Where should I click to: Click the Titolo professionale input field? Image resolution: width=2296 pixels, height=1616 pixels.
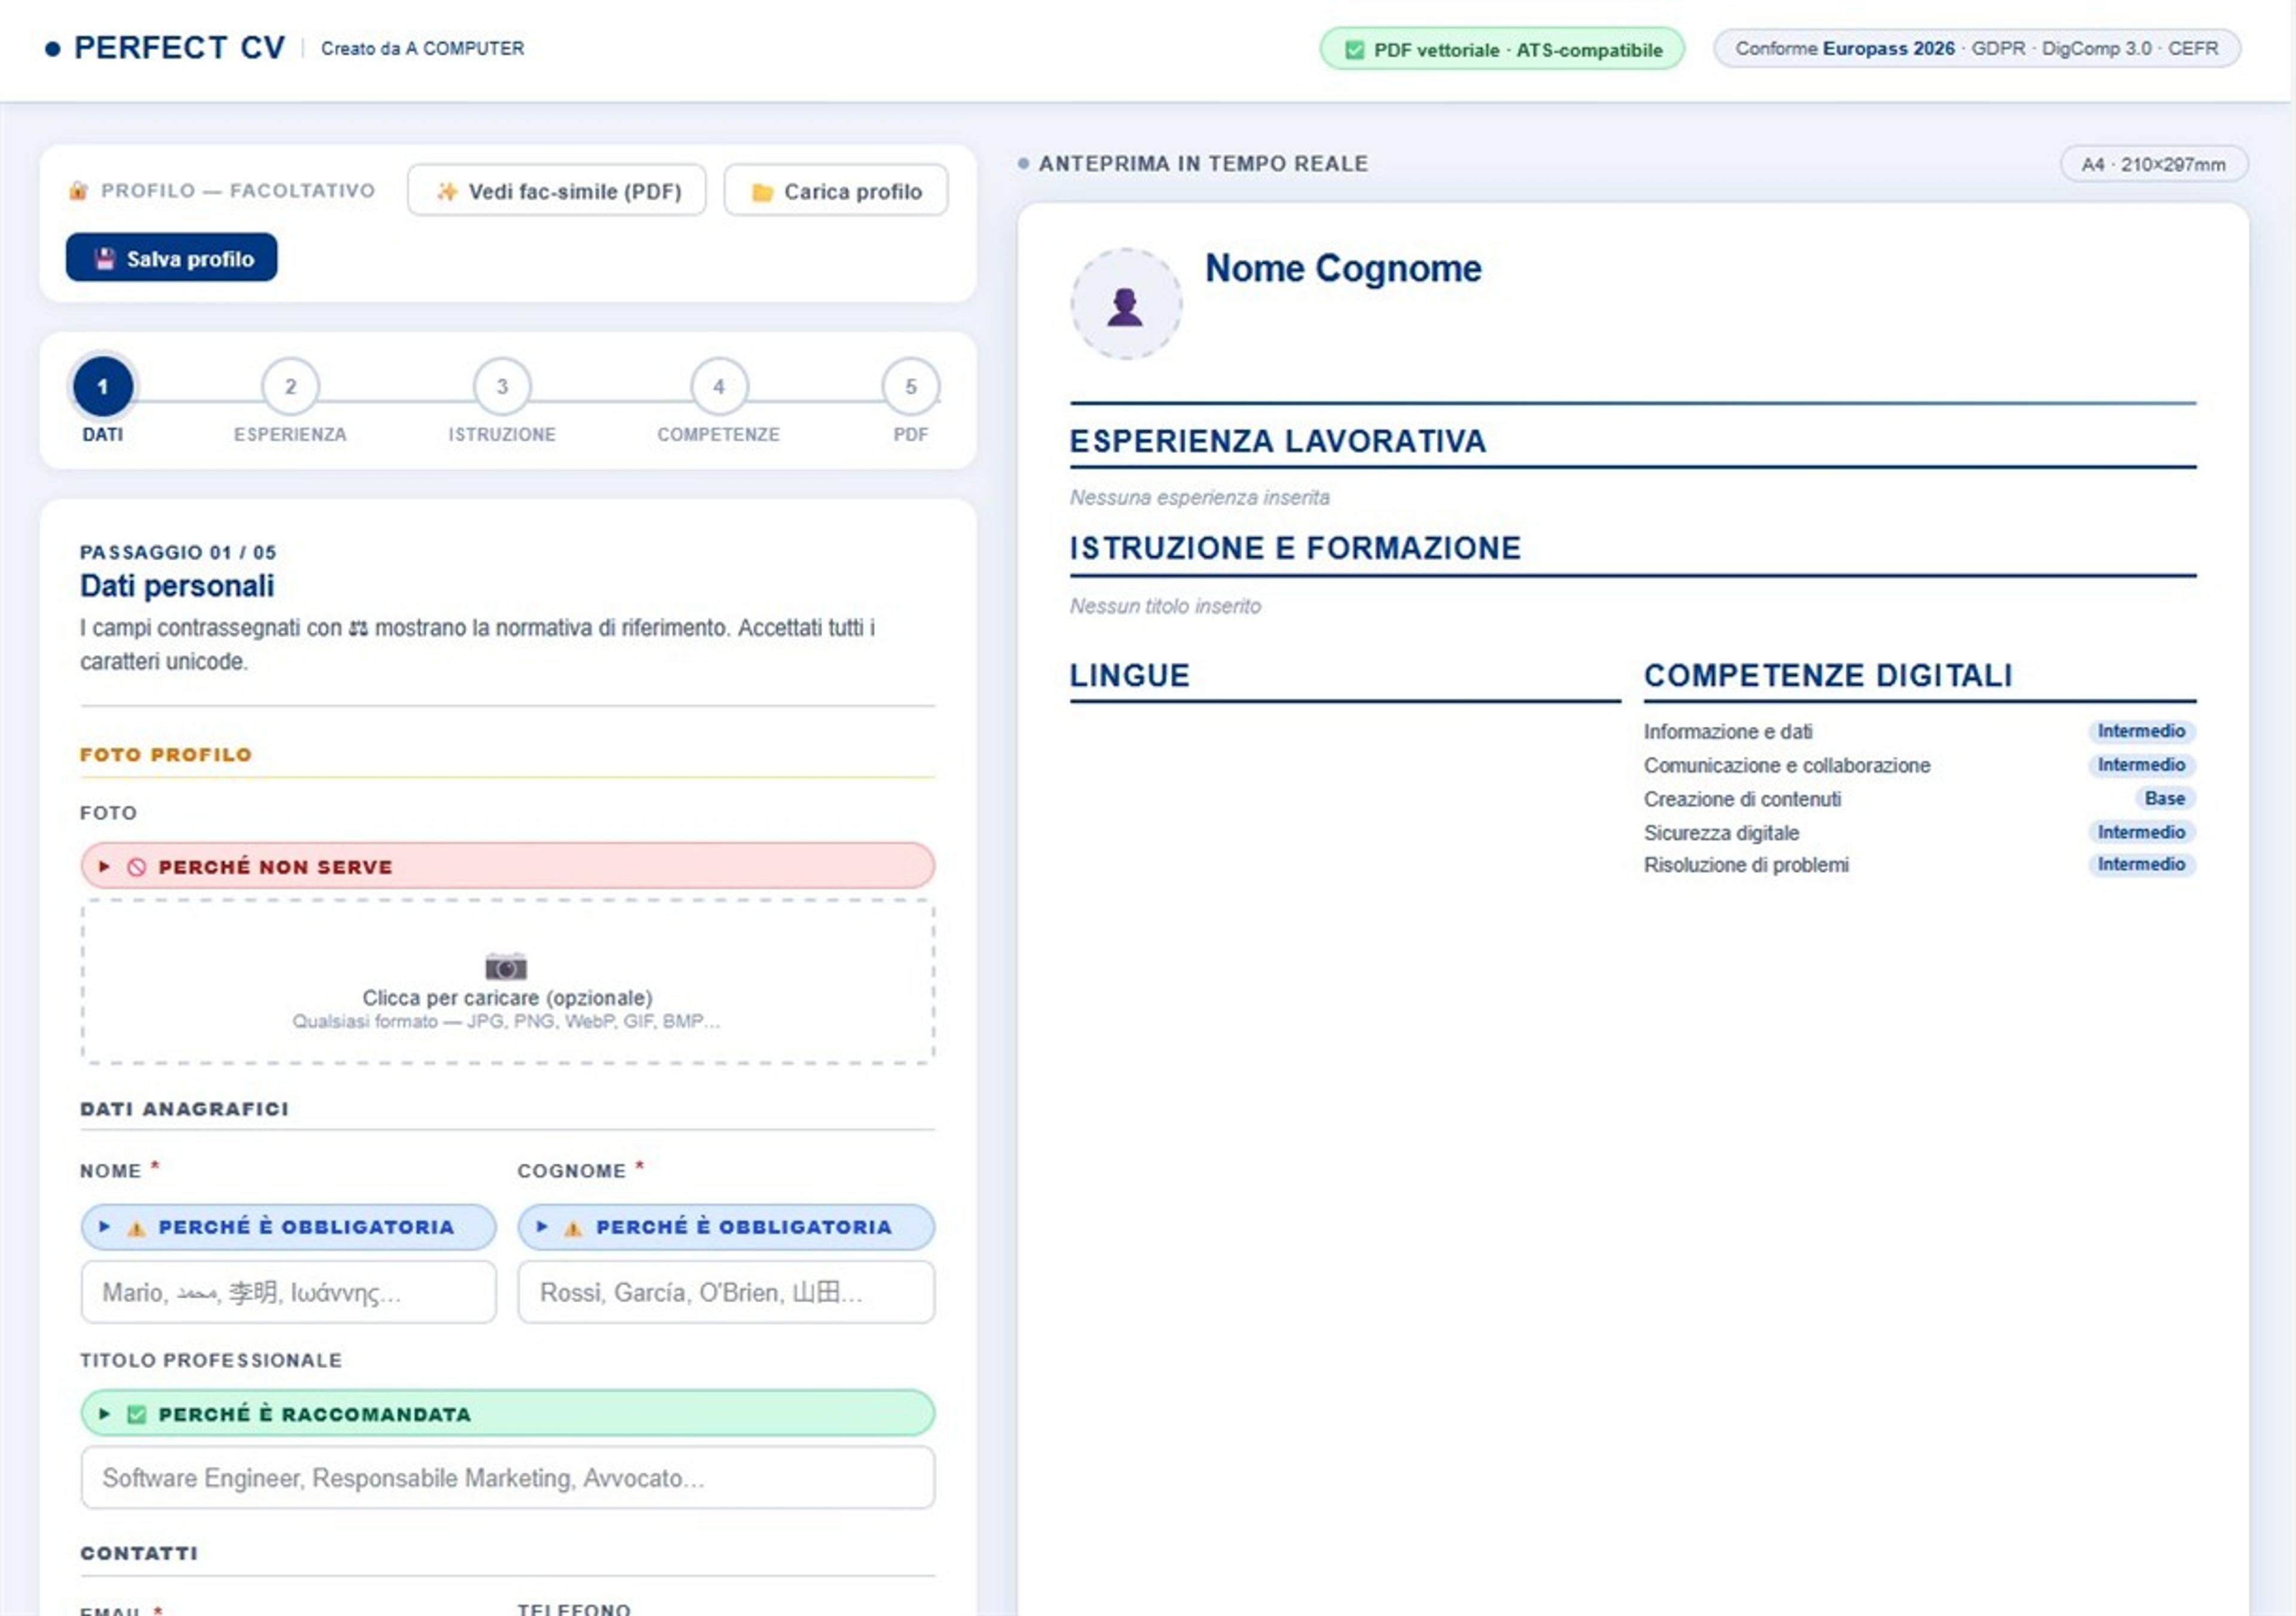[x=508, y=1477]
